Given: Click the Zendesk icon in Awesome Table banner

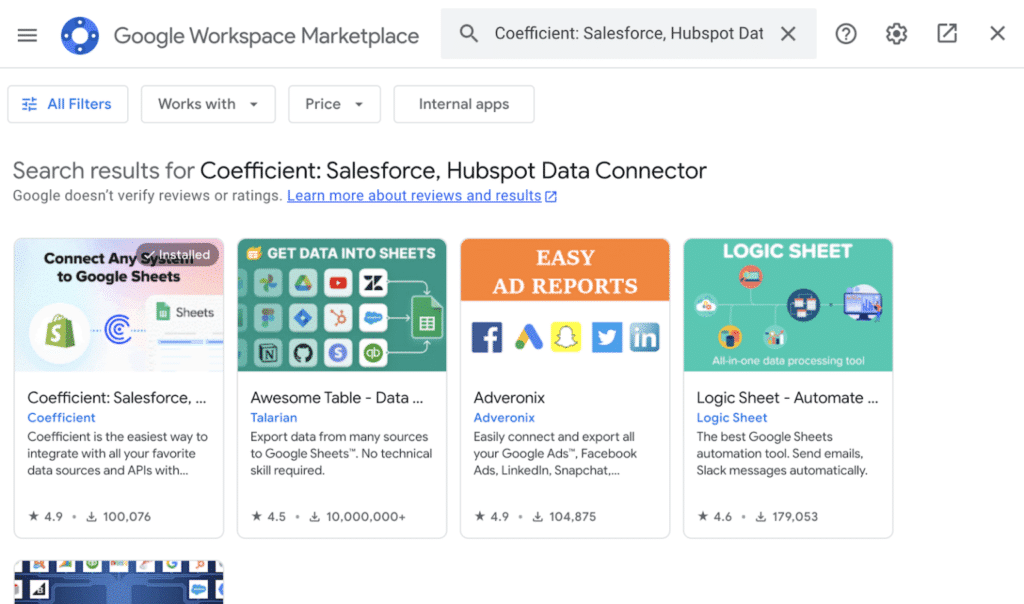Looking at the screenshot, I should point(373,283).
